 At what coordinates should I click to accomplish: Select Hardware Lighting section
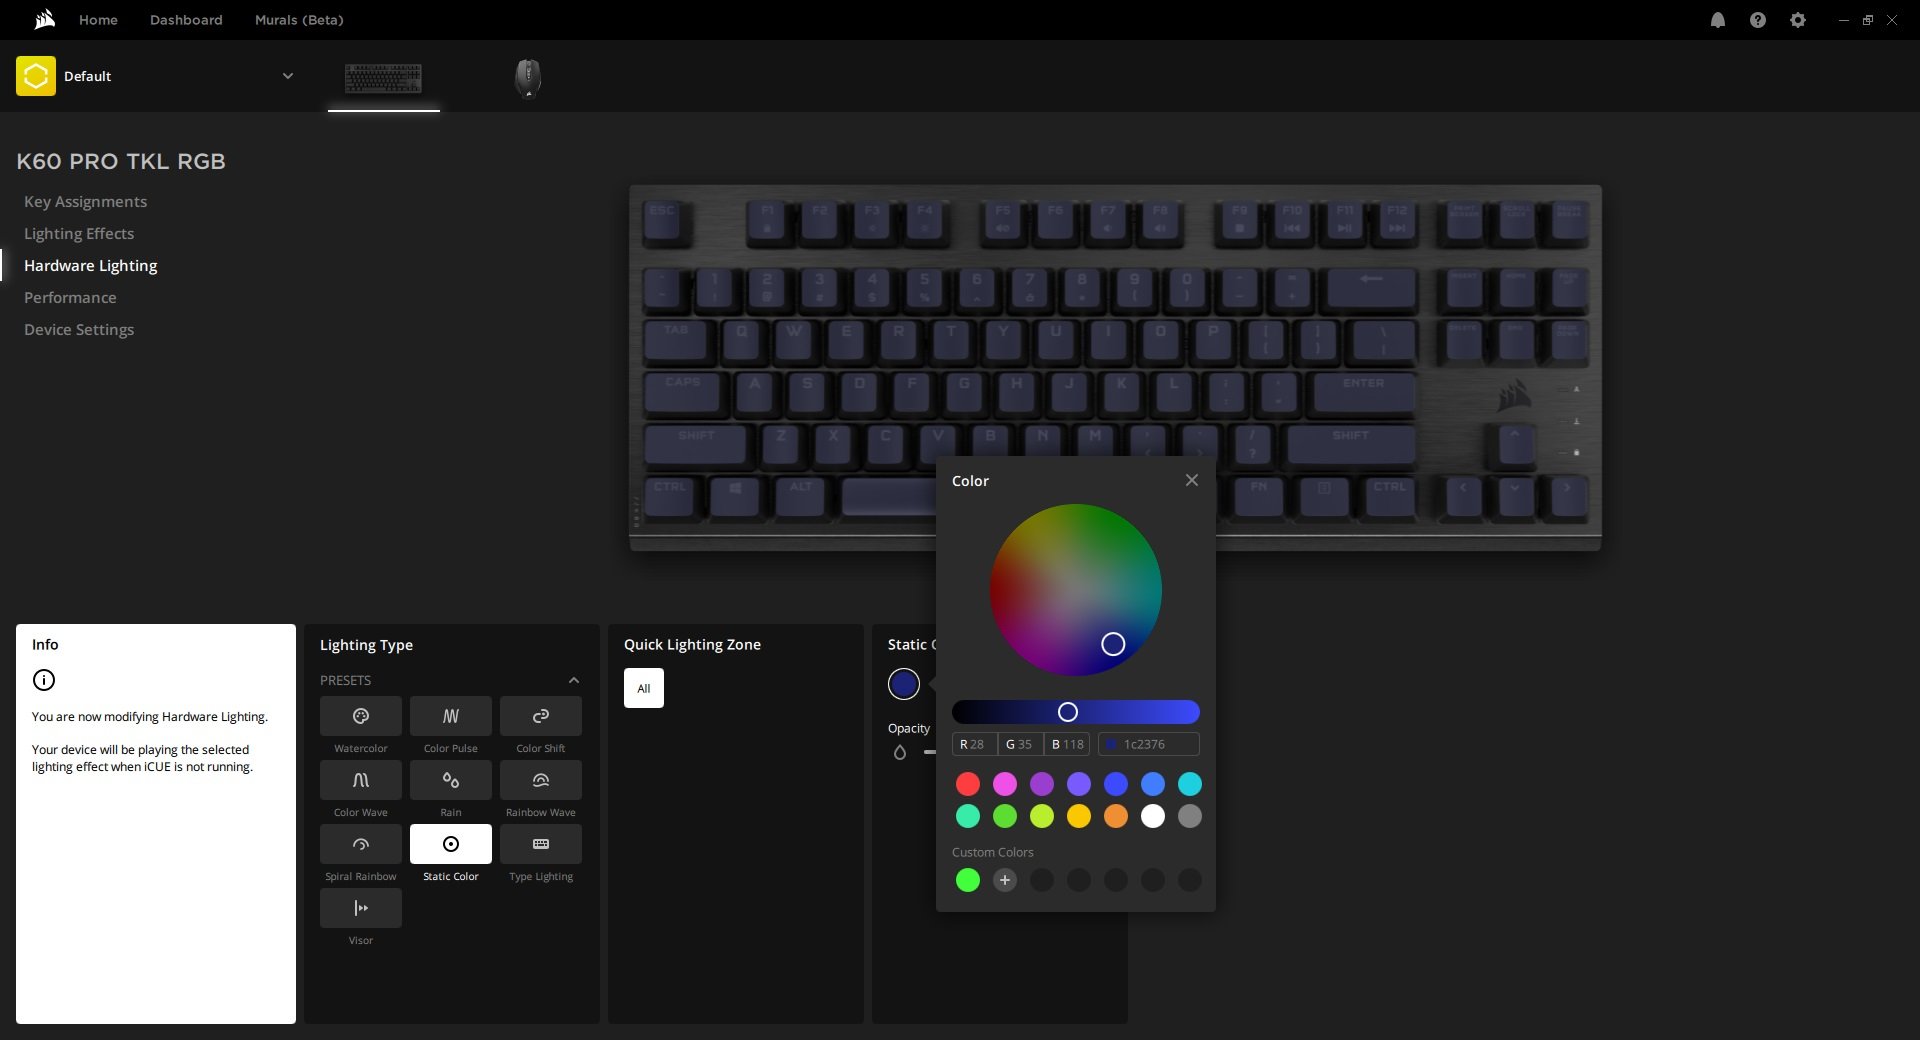pyautogui.click(x=91, y=266)
